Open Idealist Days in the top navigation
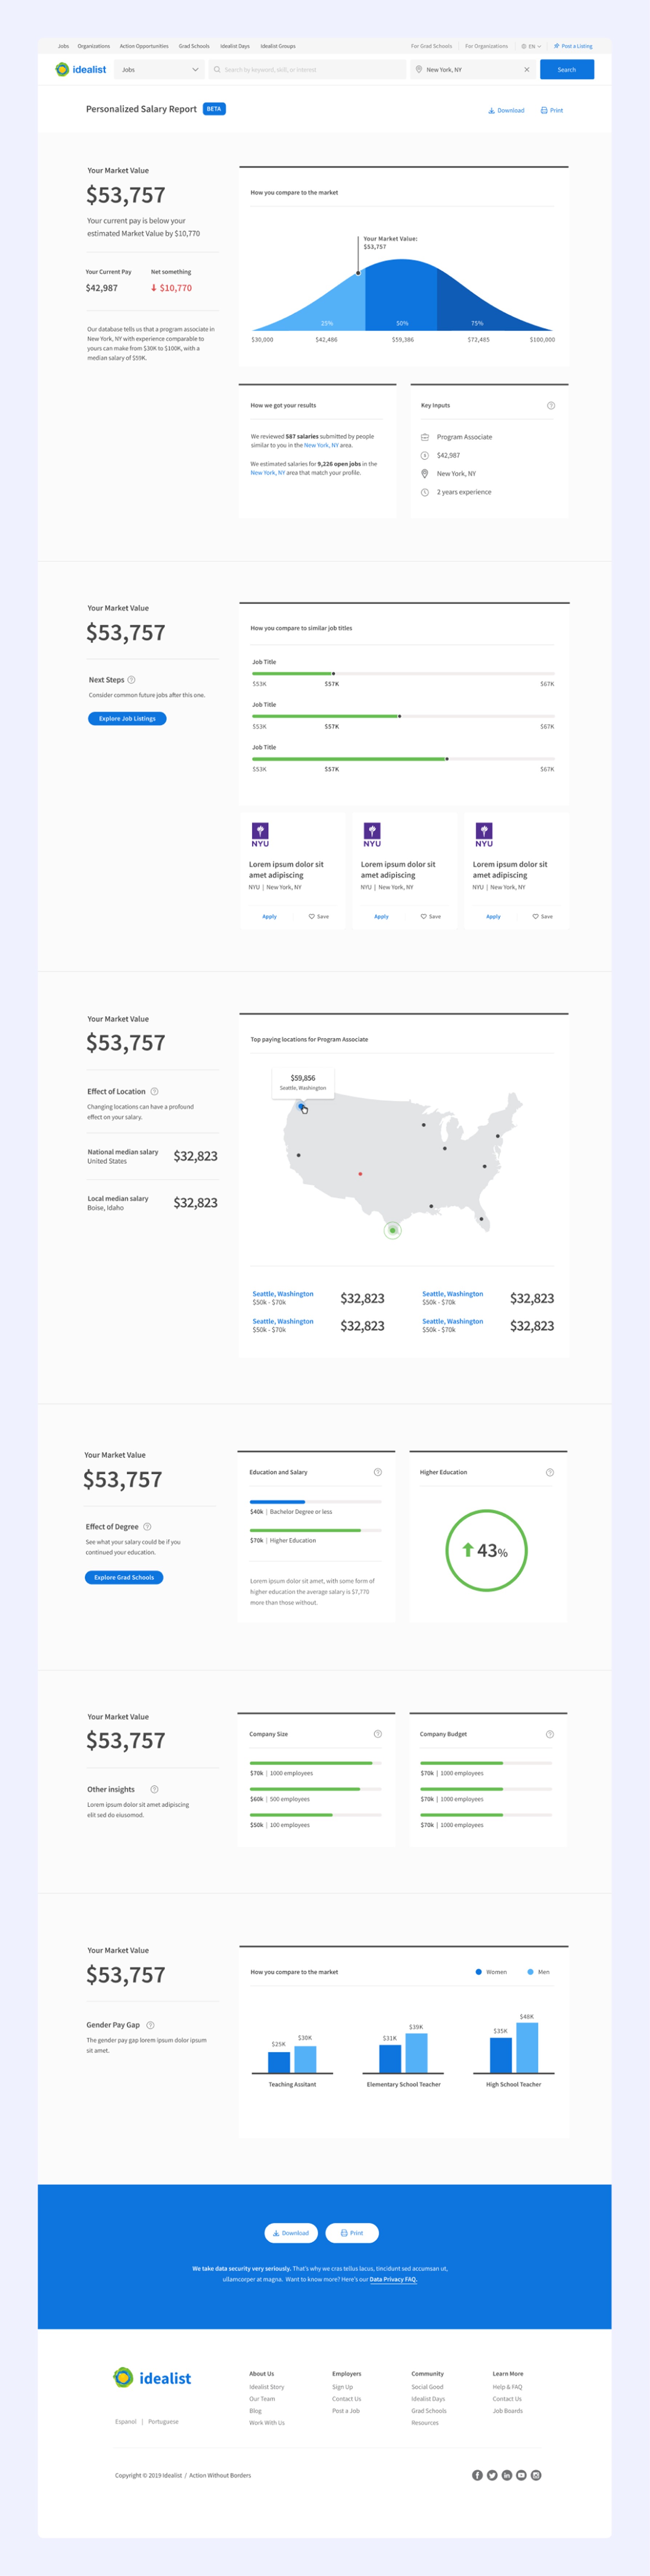This screenshot has width=650, height=2576. (x=235, y=46)
